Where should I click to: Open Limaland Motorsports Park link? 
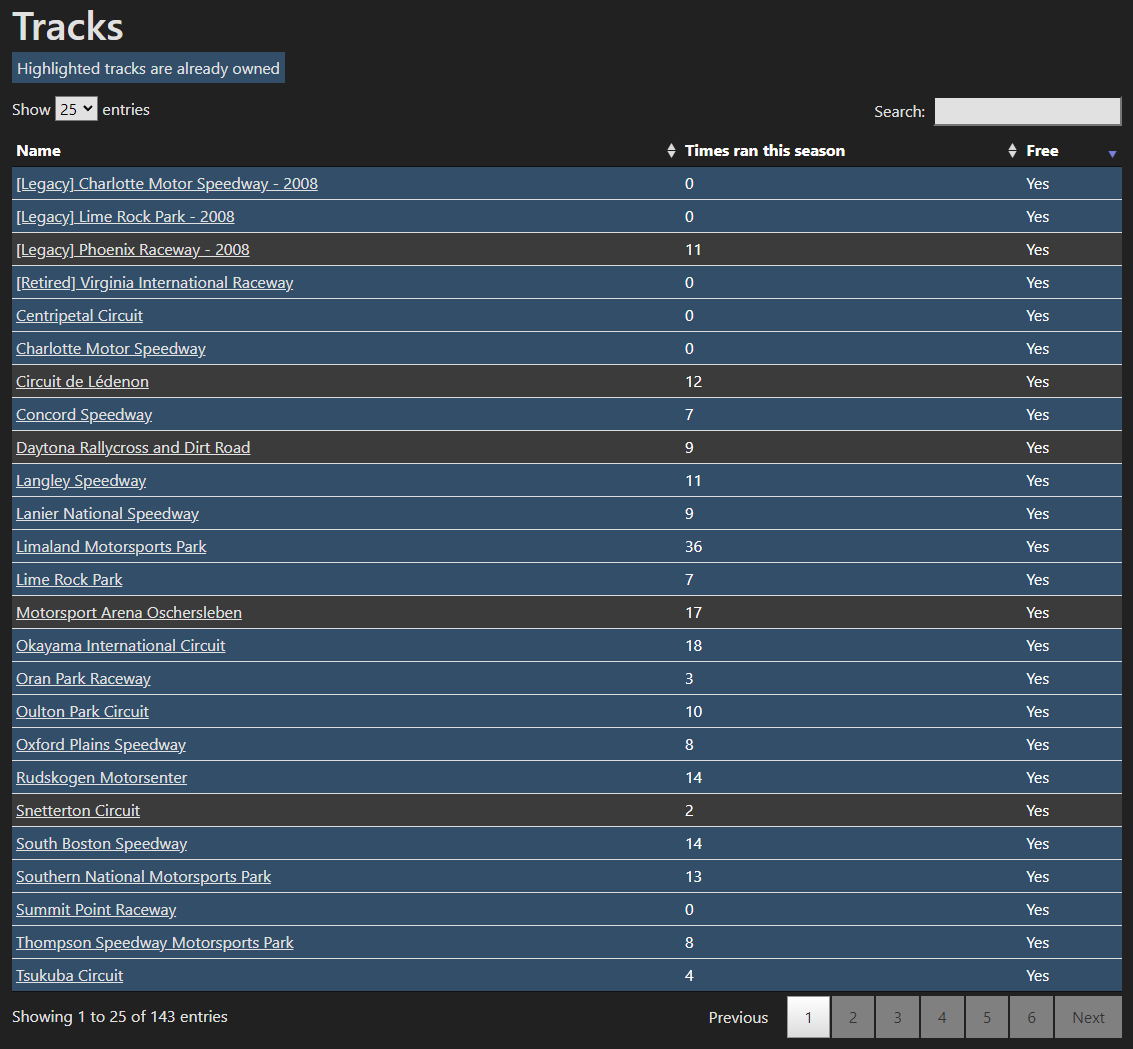click(111, 547)
